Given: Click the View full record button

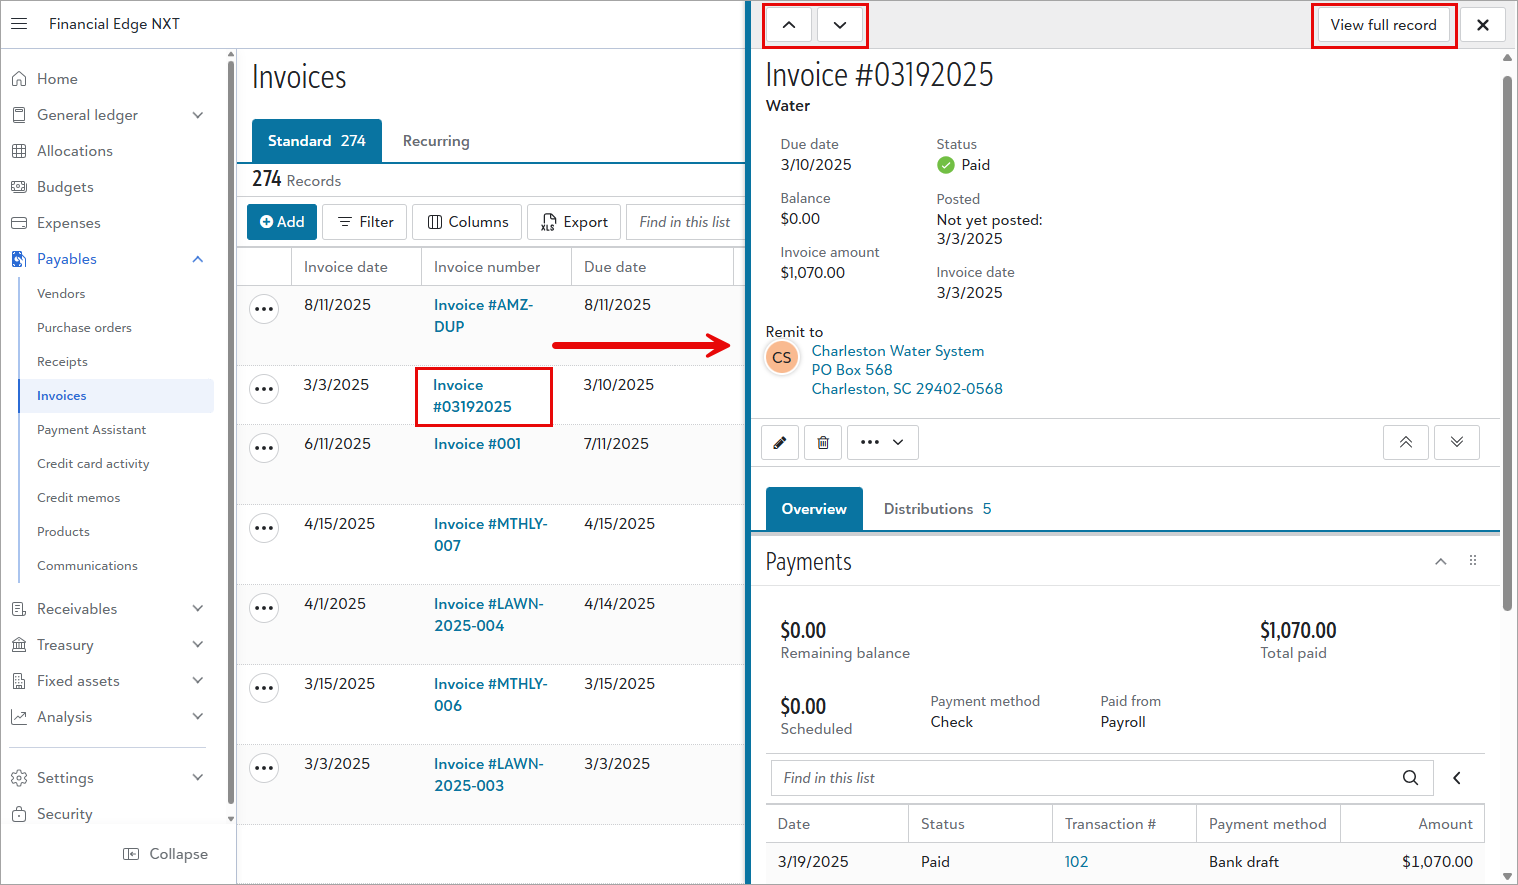Looking at the screenshot, I should tap(1384, 24).
